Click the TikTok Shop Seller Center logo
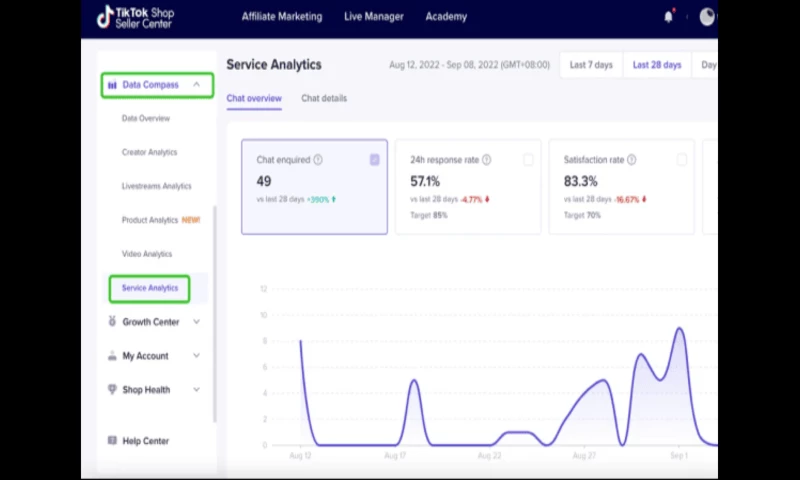 click(x=136, y=17)
